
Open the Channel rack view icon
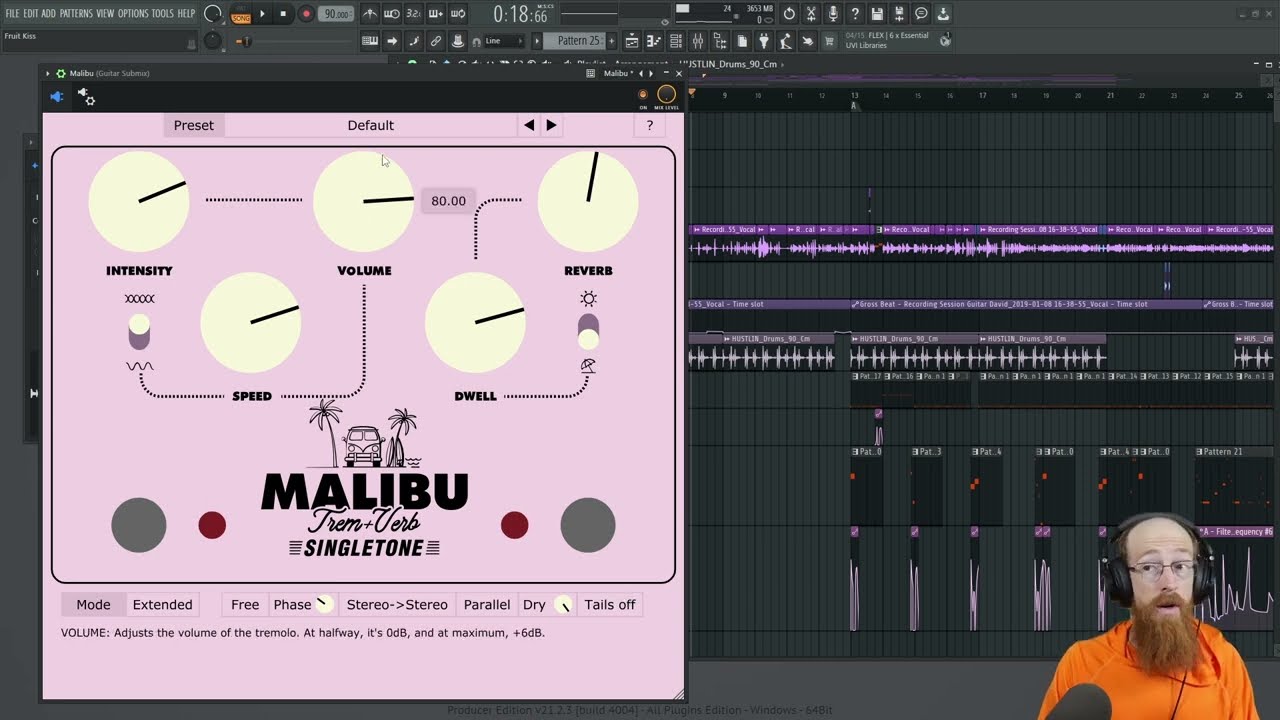676,41
